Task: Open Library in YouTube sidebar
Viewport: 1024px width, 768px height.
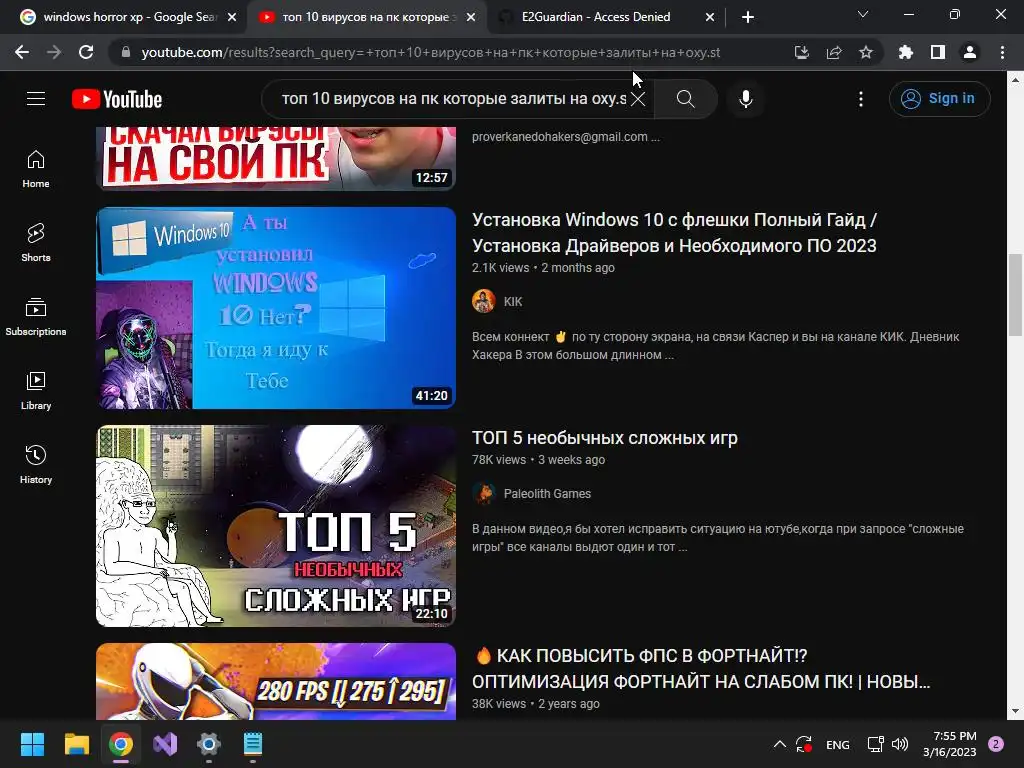Action: [36, 391]
